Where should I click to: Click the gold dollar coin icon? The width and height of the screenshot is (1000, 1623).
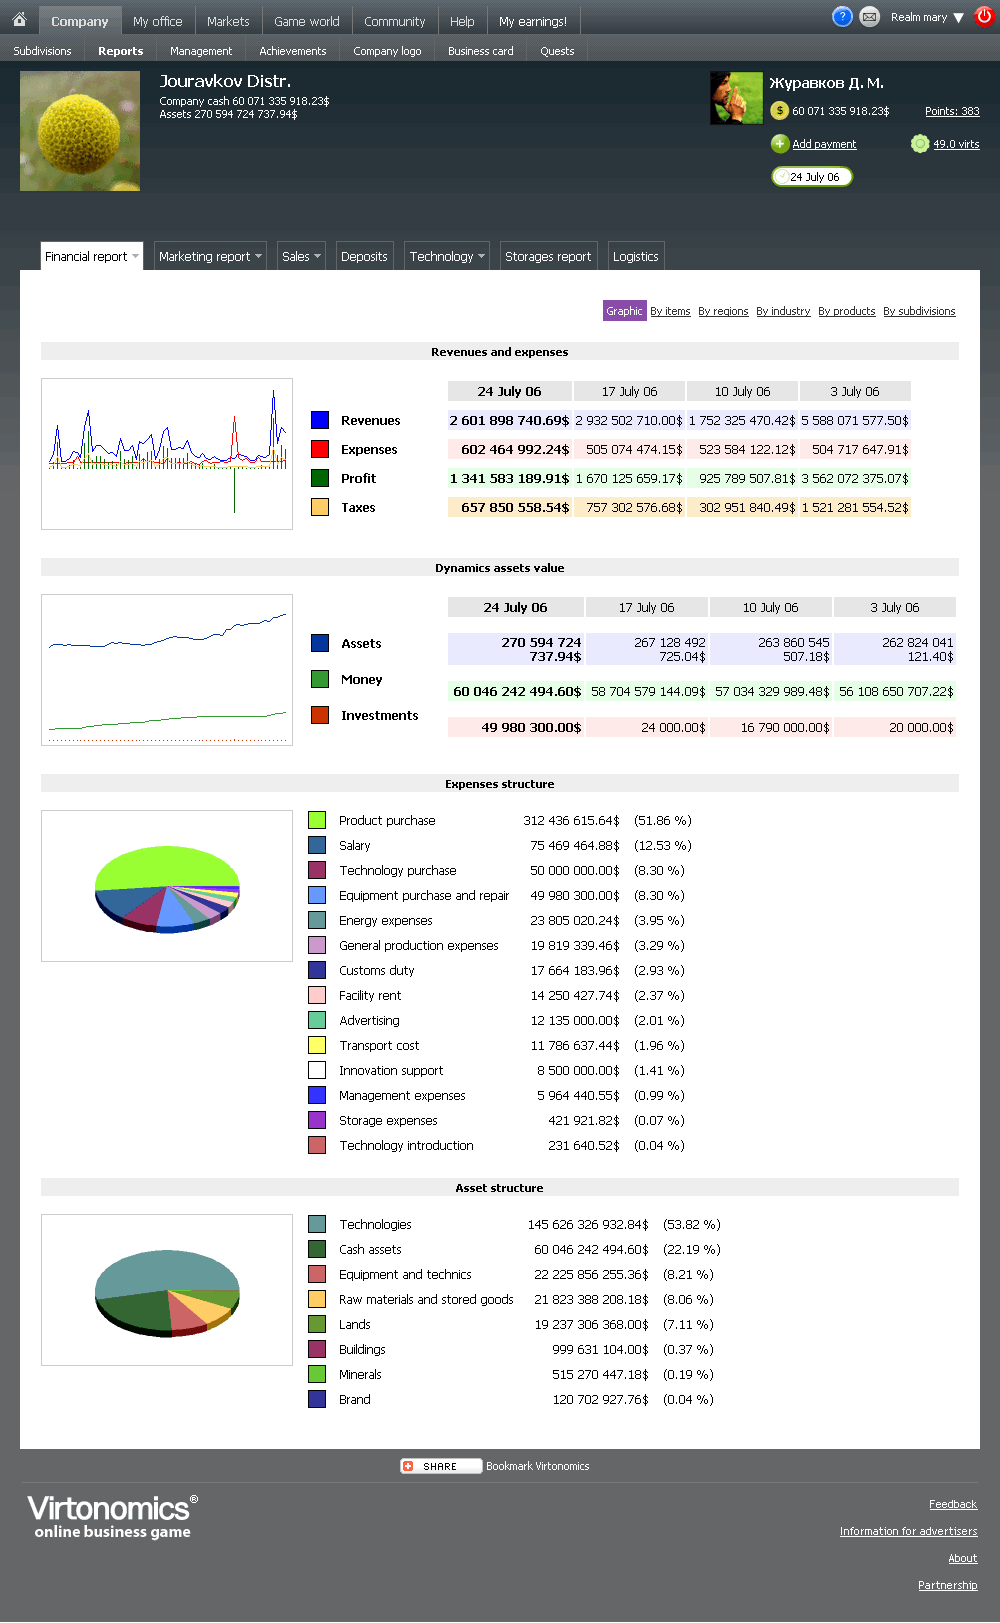coord(780,110)
